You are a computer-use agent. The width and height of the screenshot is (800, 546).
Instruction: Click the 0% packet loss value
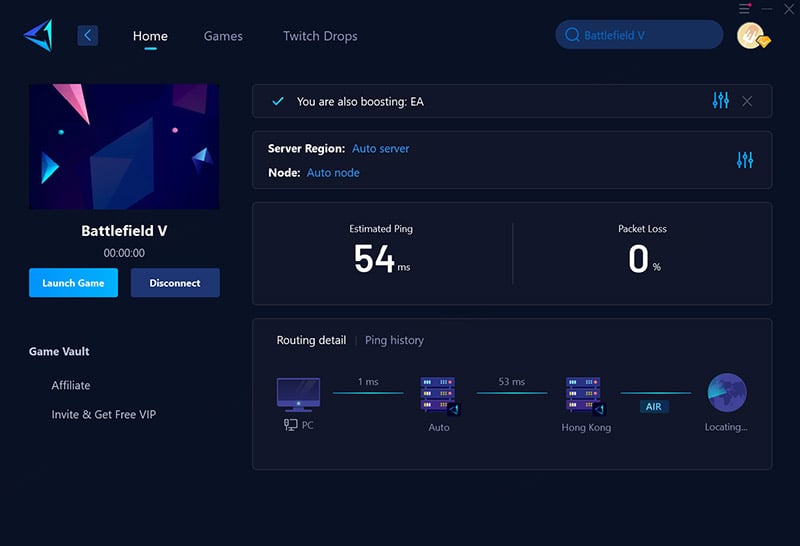point(644,259)
